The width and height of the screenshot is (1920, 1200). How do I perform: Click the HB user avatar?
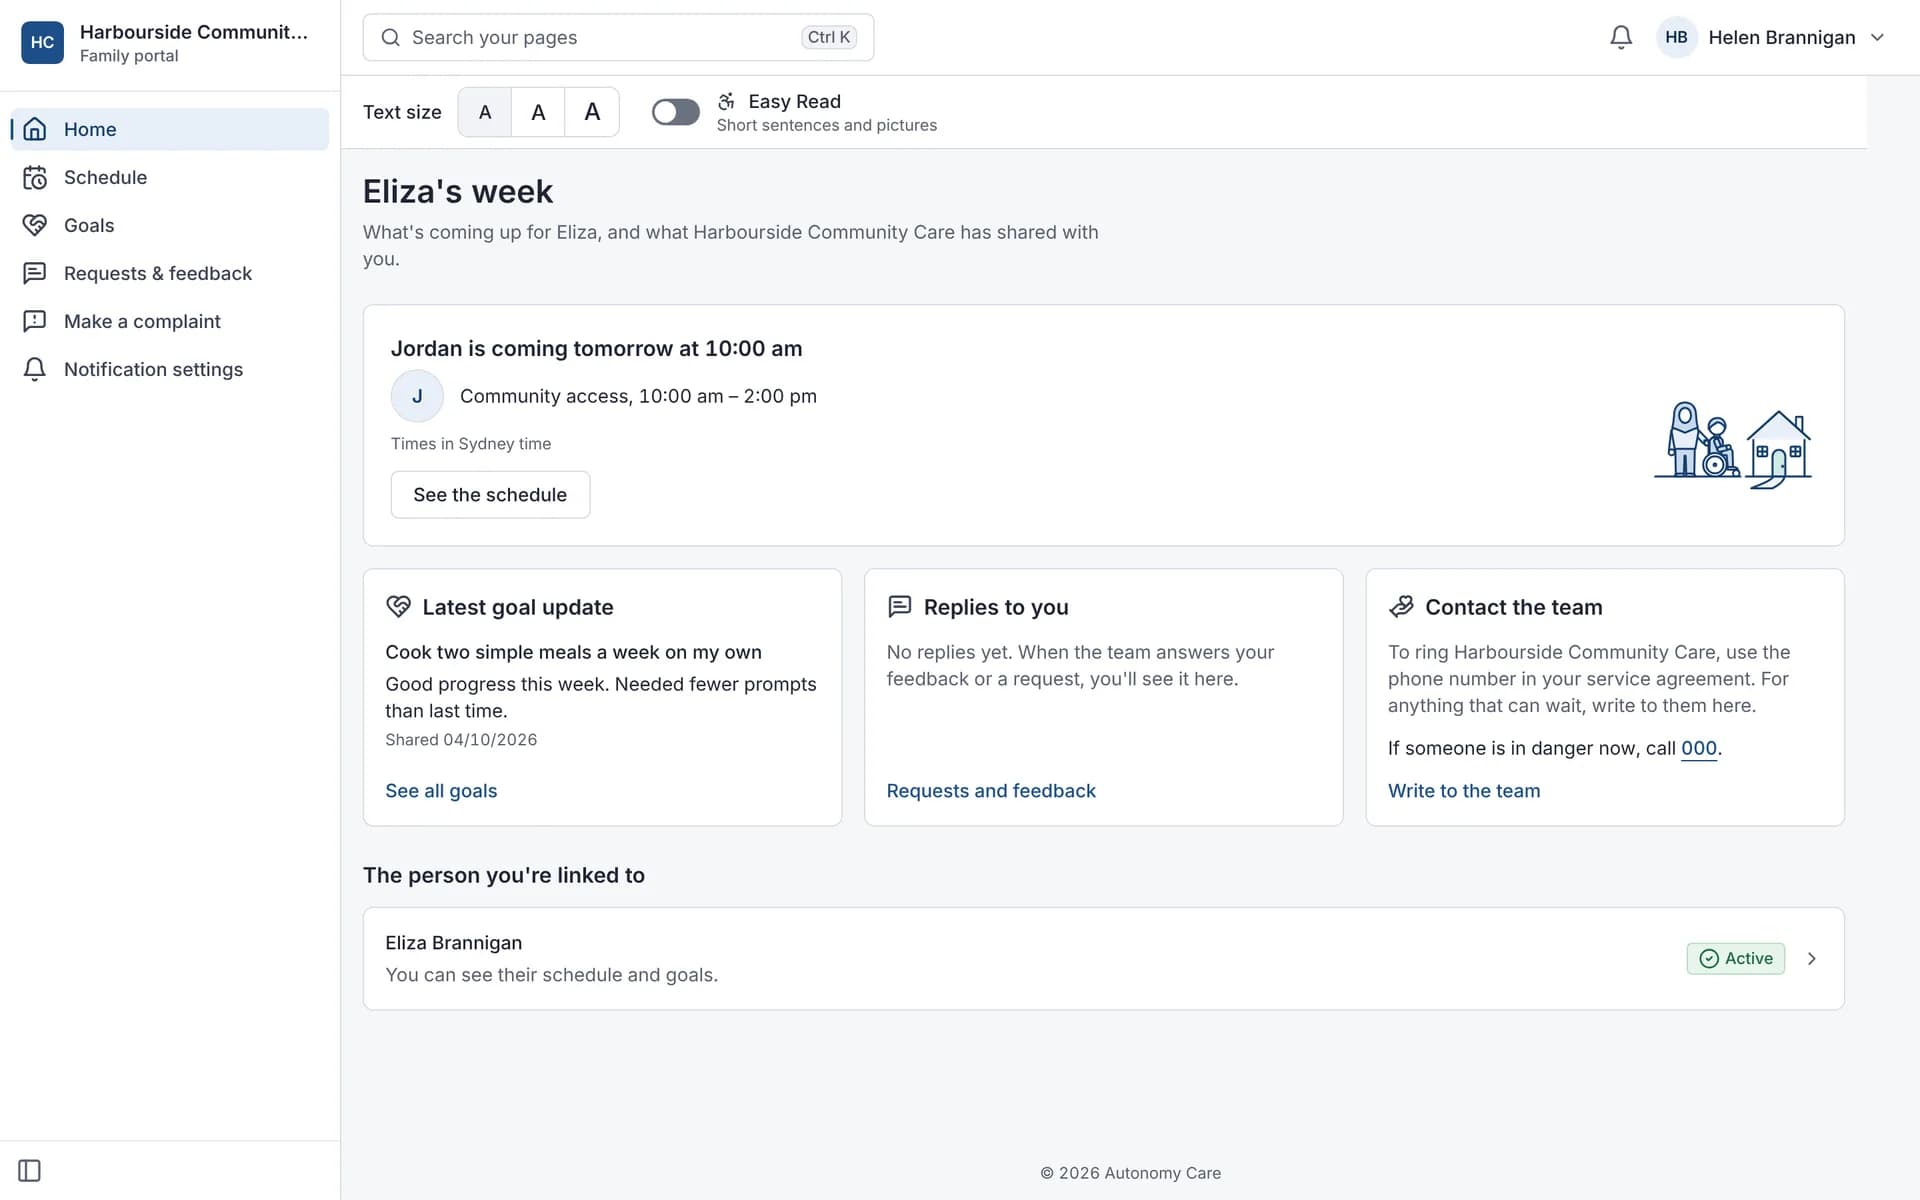[x=1676, y=37]
